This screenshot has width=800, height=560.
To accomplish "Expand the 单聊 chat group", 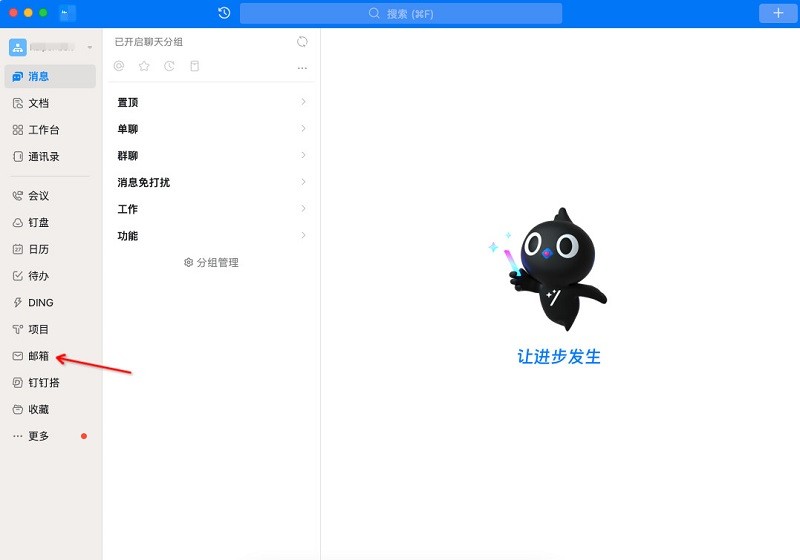I will (210, 129).
